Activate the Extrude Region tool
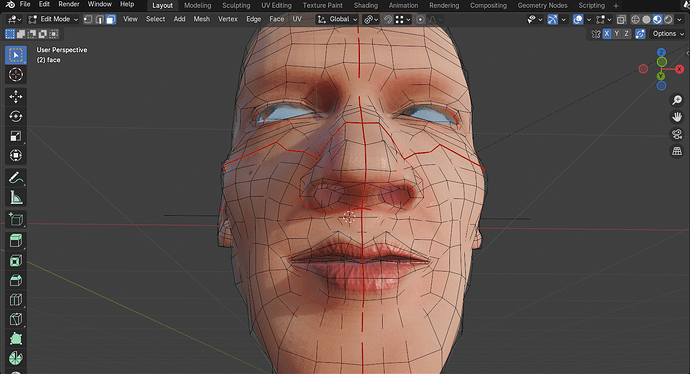Screen dimensions: 690x374 [x=16, y=241]
